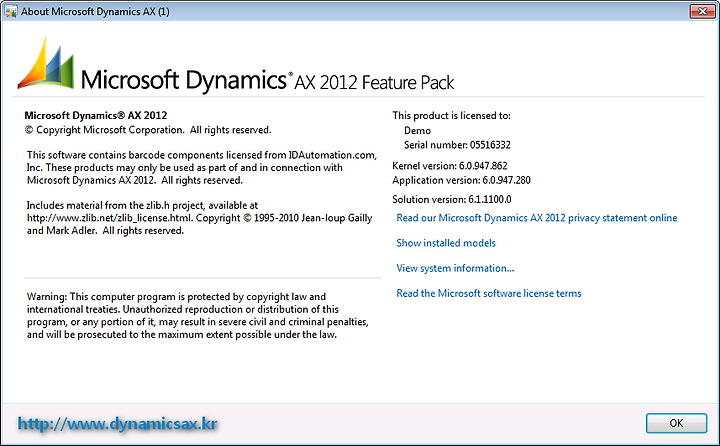Image resolution: width=720 pixels, height=446 pixels.
Task: Click Show installed models link
Action: coord(446,243)
